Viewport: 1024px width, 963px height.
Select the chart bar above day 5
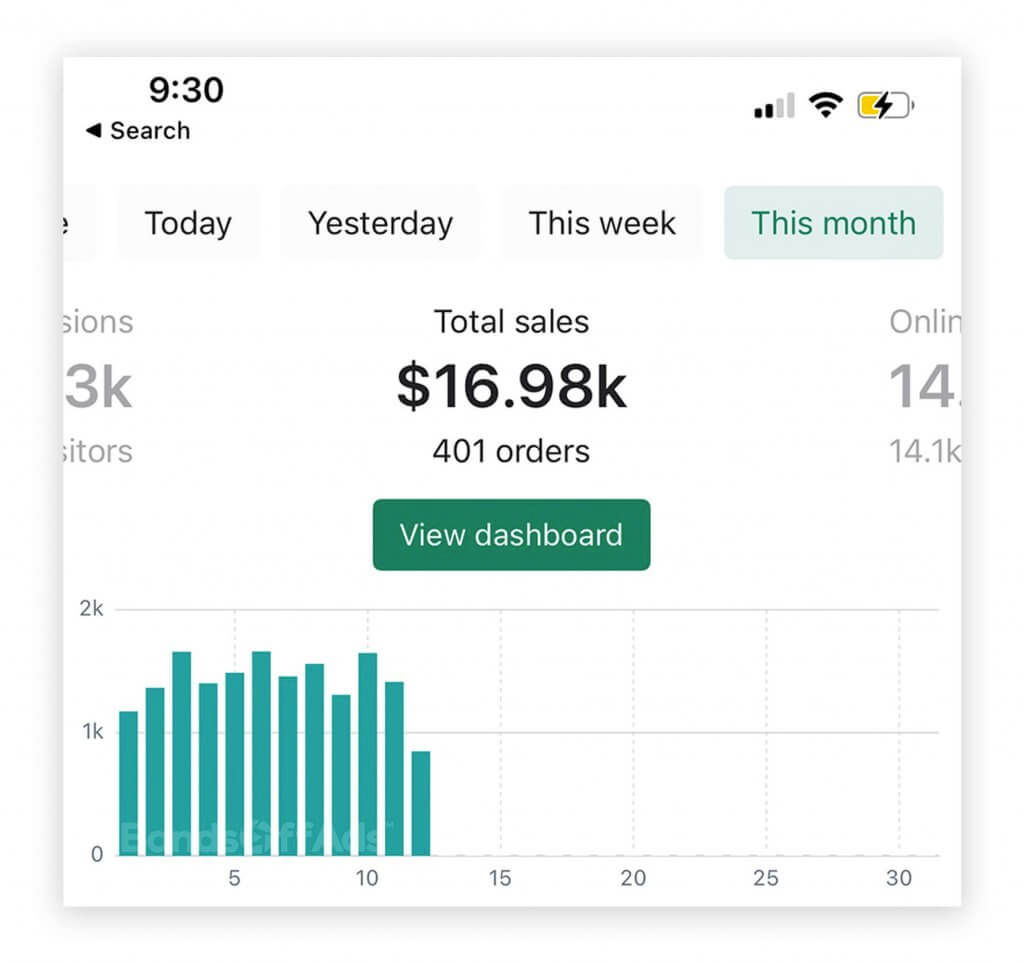[x=235, y=764]
